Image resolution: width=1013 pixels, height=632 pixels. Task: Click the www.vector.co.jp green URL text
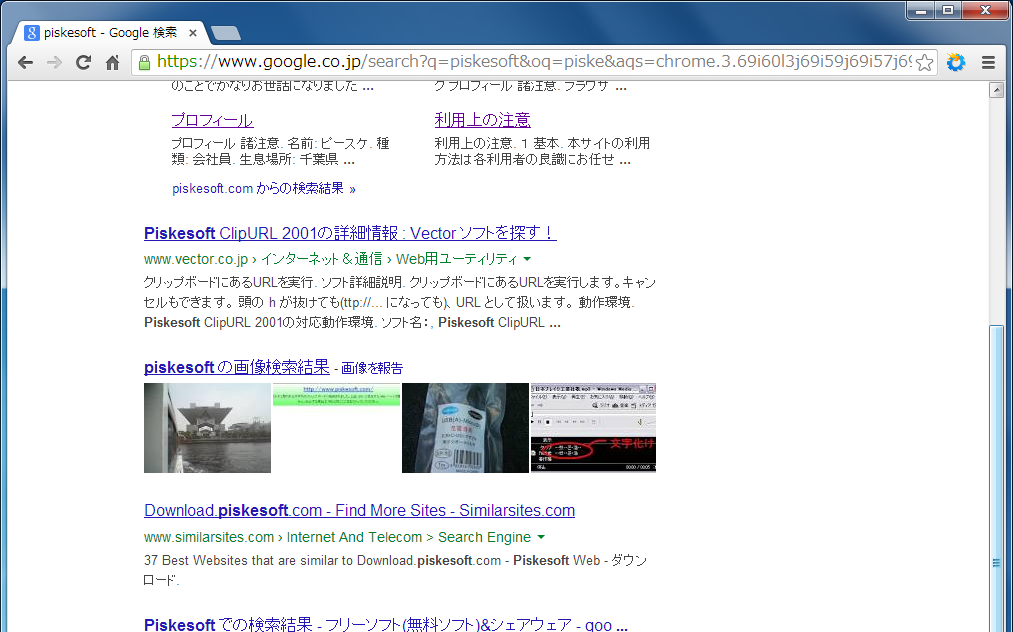(196, 259)
